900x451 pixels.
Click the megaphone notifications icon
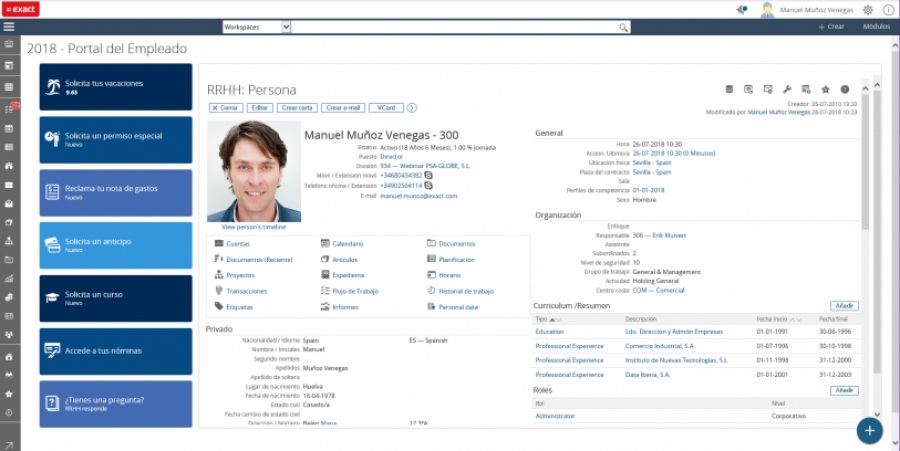click(x=741, y=9)
